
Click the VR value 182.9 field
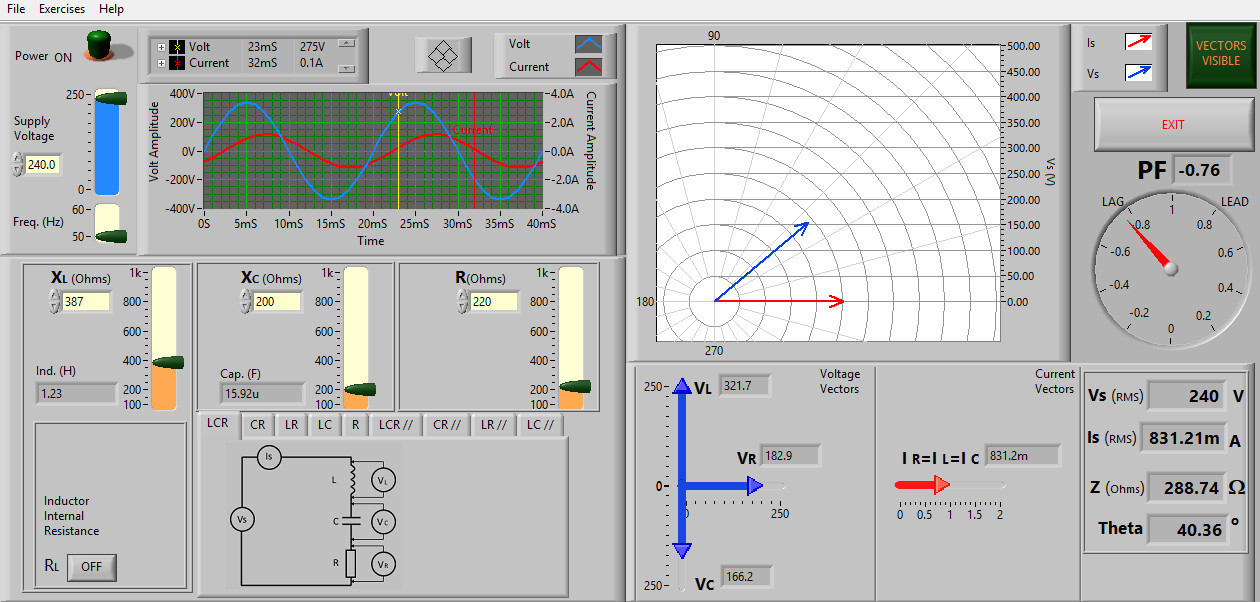[x=790, y=456]
